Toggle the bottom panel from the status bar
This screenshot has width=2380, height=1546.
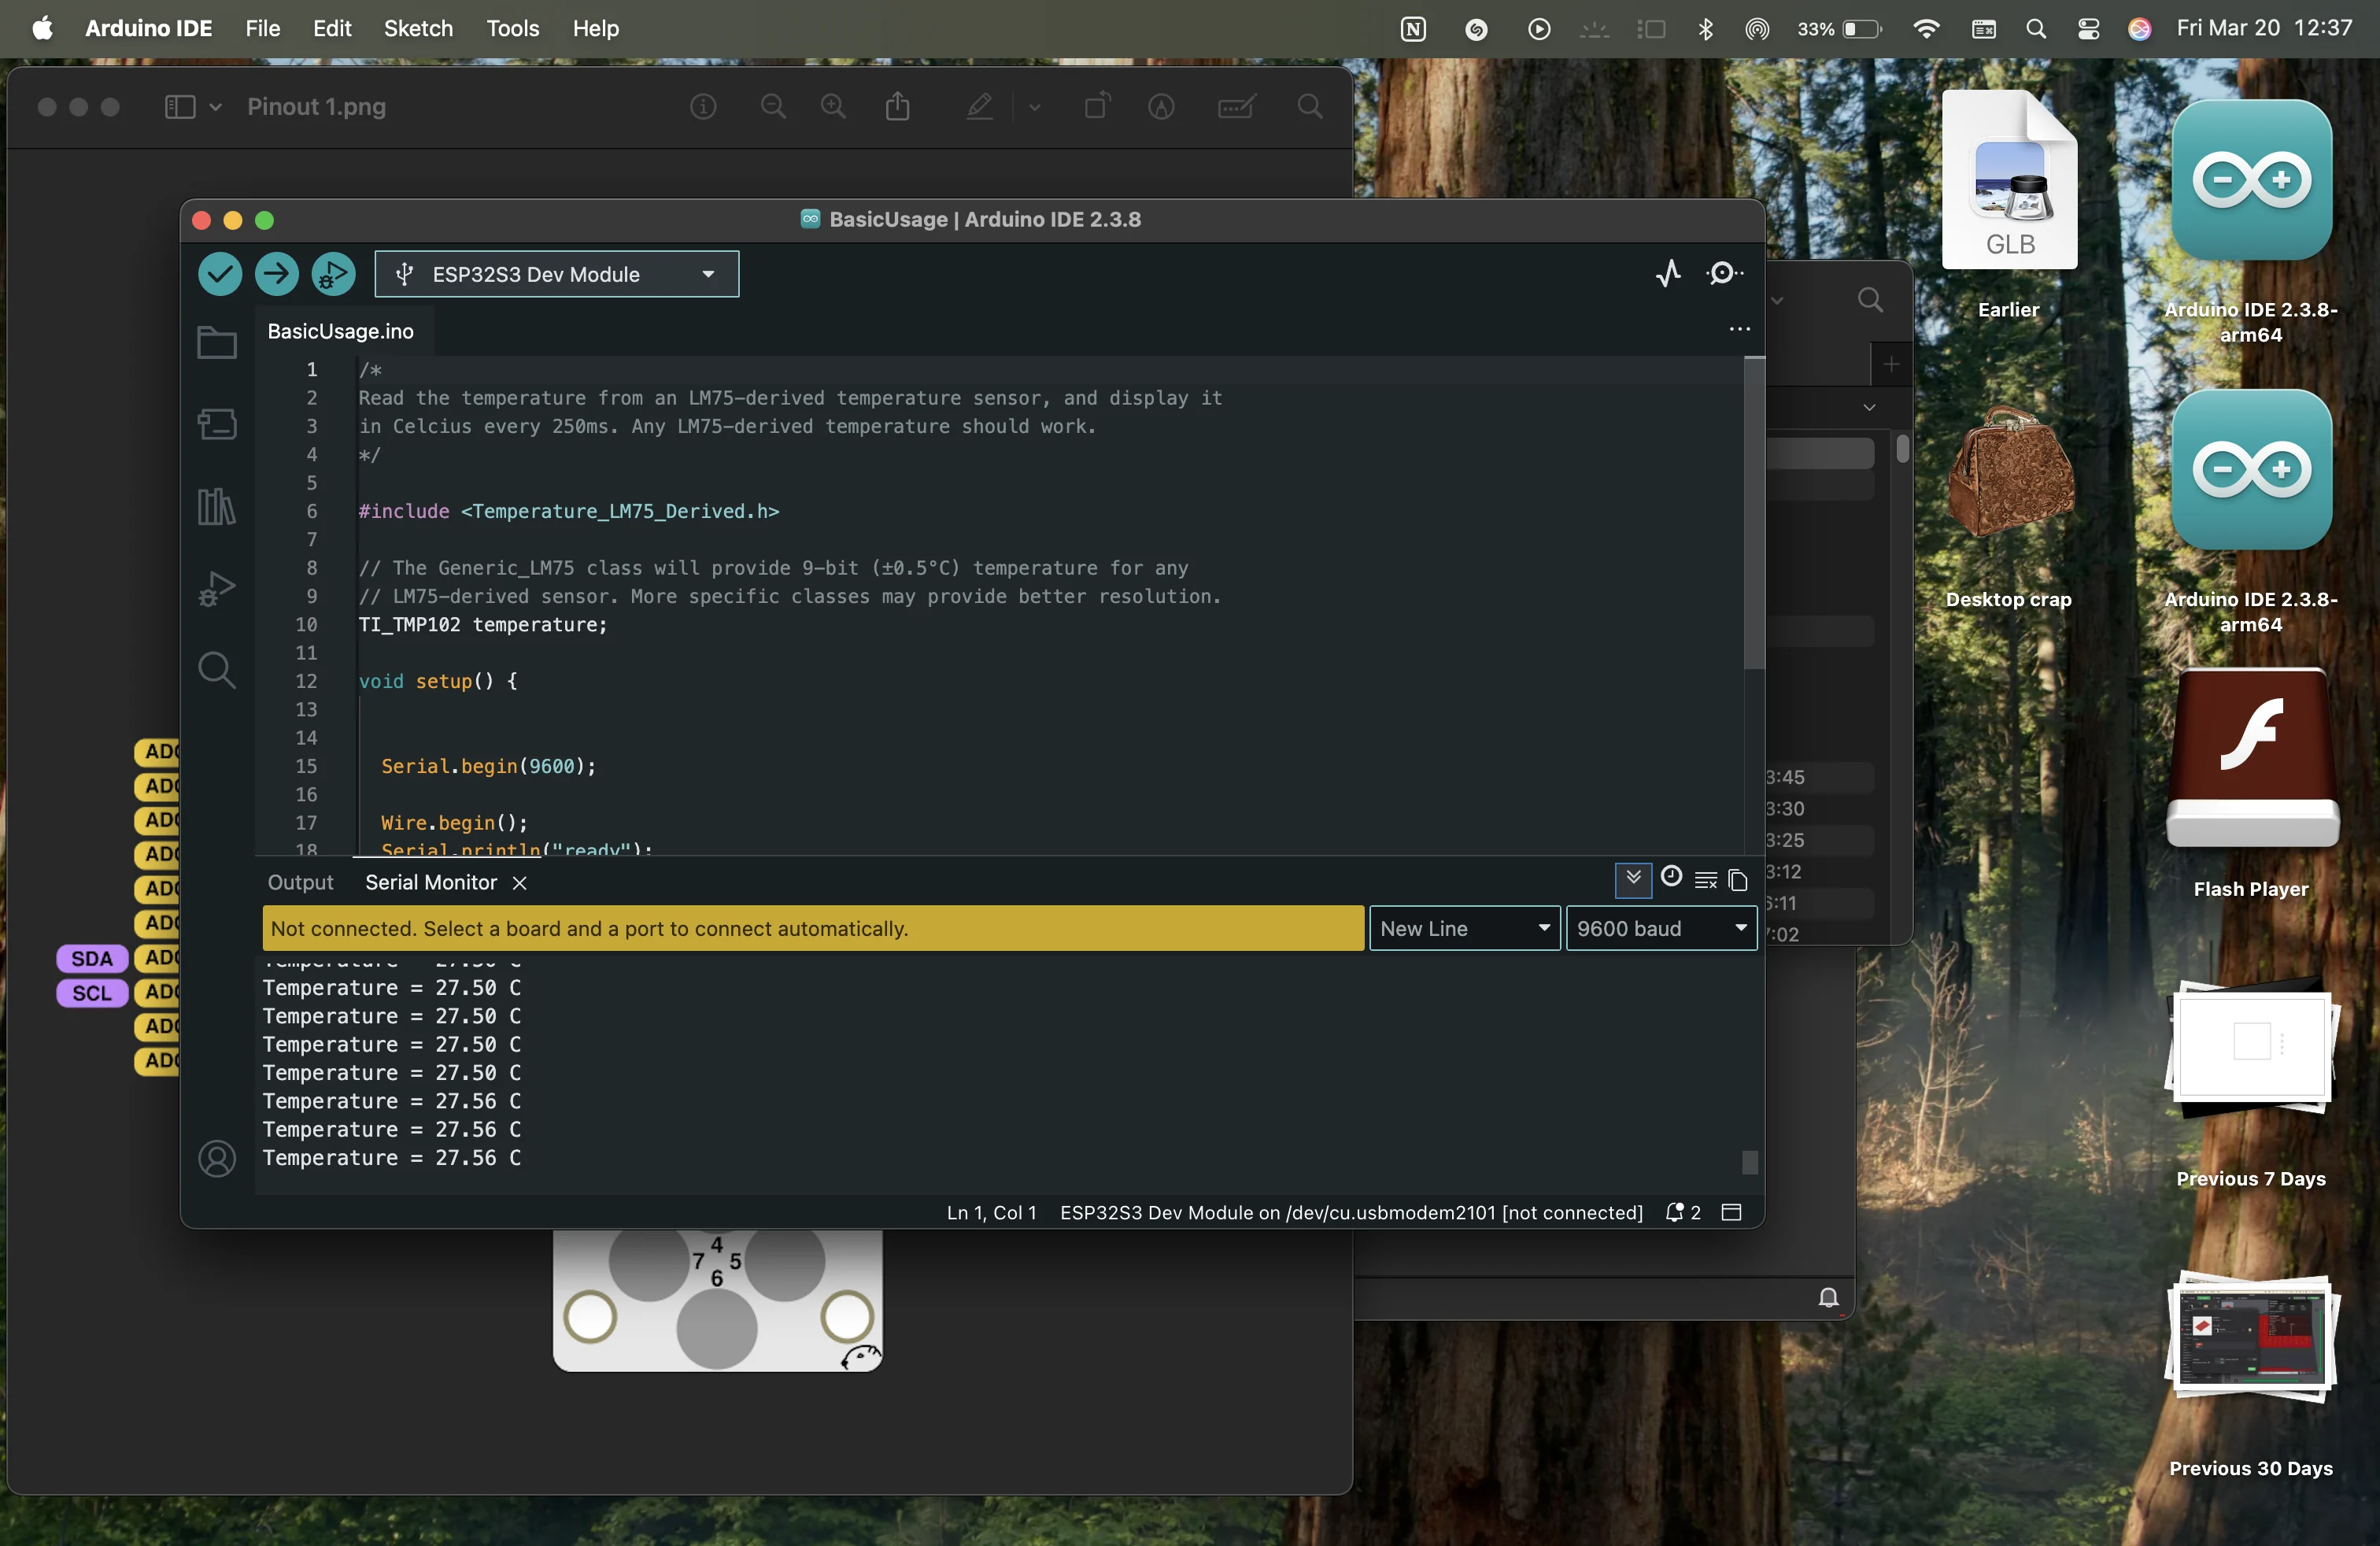(1732, 1213)
